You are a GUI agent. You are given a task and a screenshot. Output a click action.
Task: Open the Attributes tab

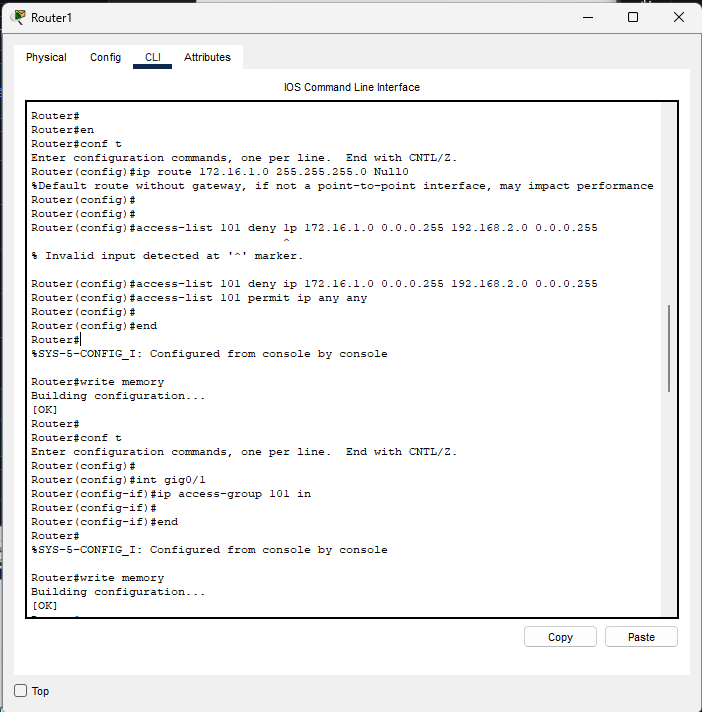207,57
